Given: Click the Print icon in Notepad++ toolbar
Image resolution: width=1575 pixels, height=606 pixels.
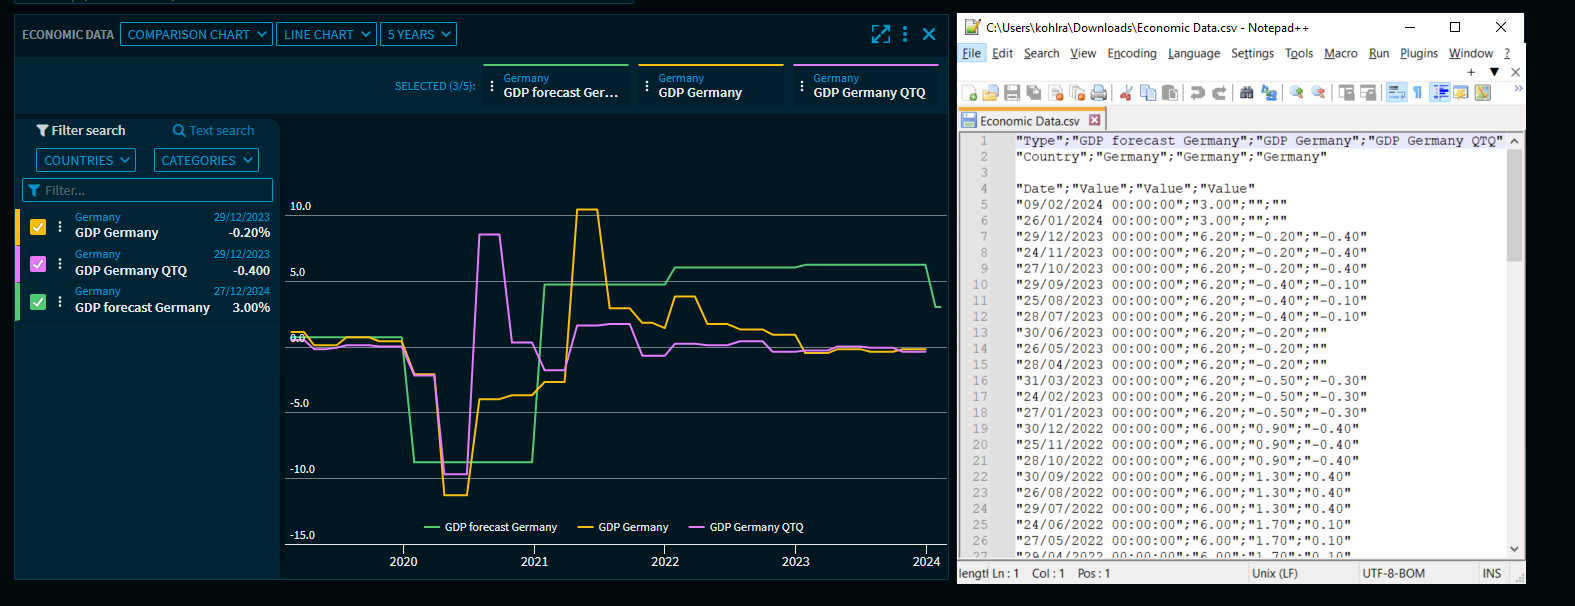Looking at the screenshot, I should (1099, 93).
